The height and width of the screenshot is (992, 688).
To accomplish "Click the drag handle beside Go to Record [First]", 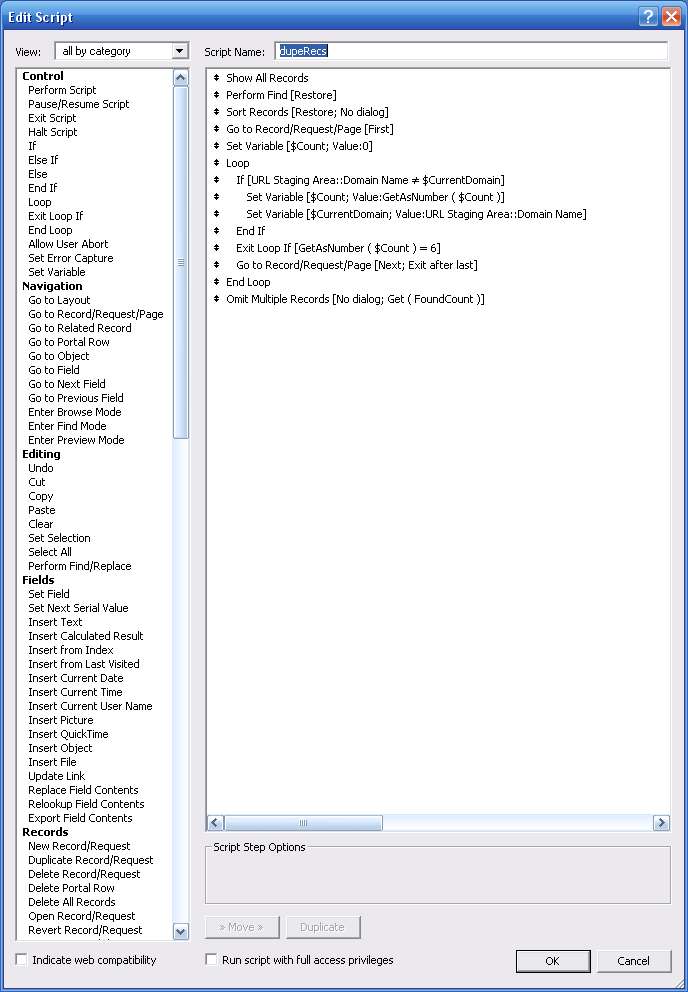I will (216, 129).
